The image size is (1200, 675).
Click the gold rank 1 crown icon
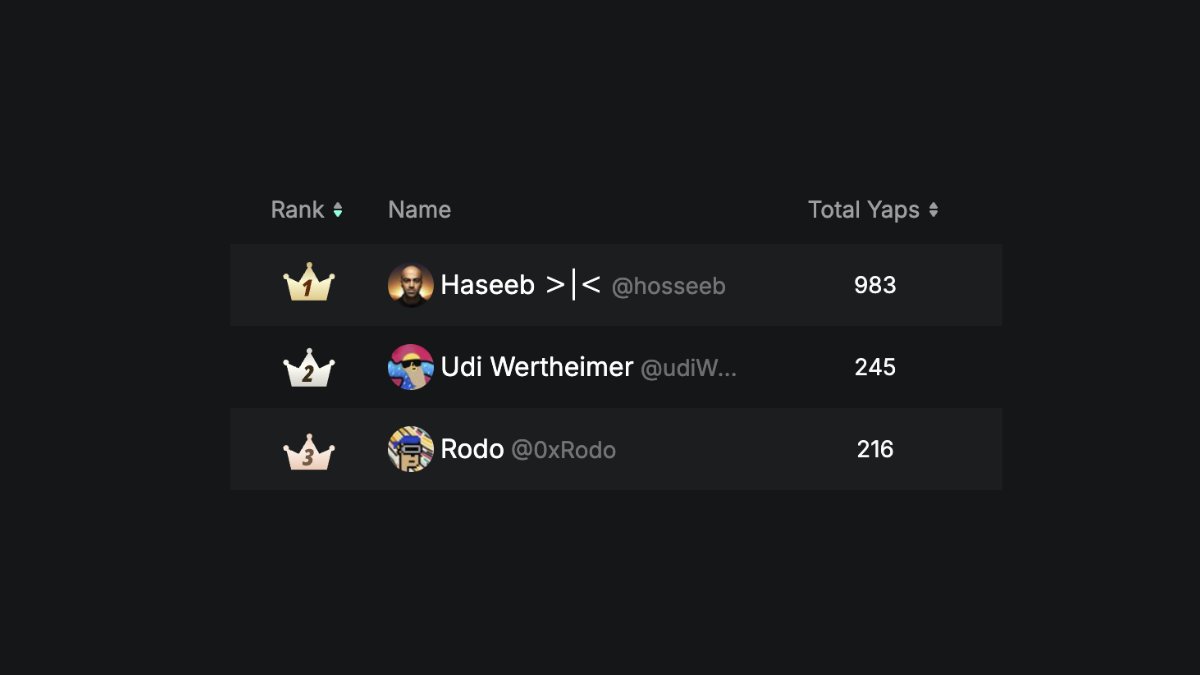(309, 283)
